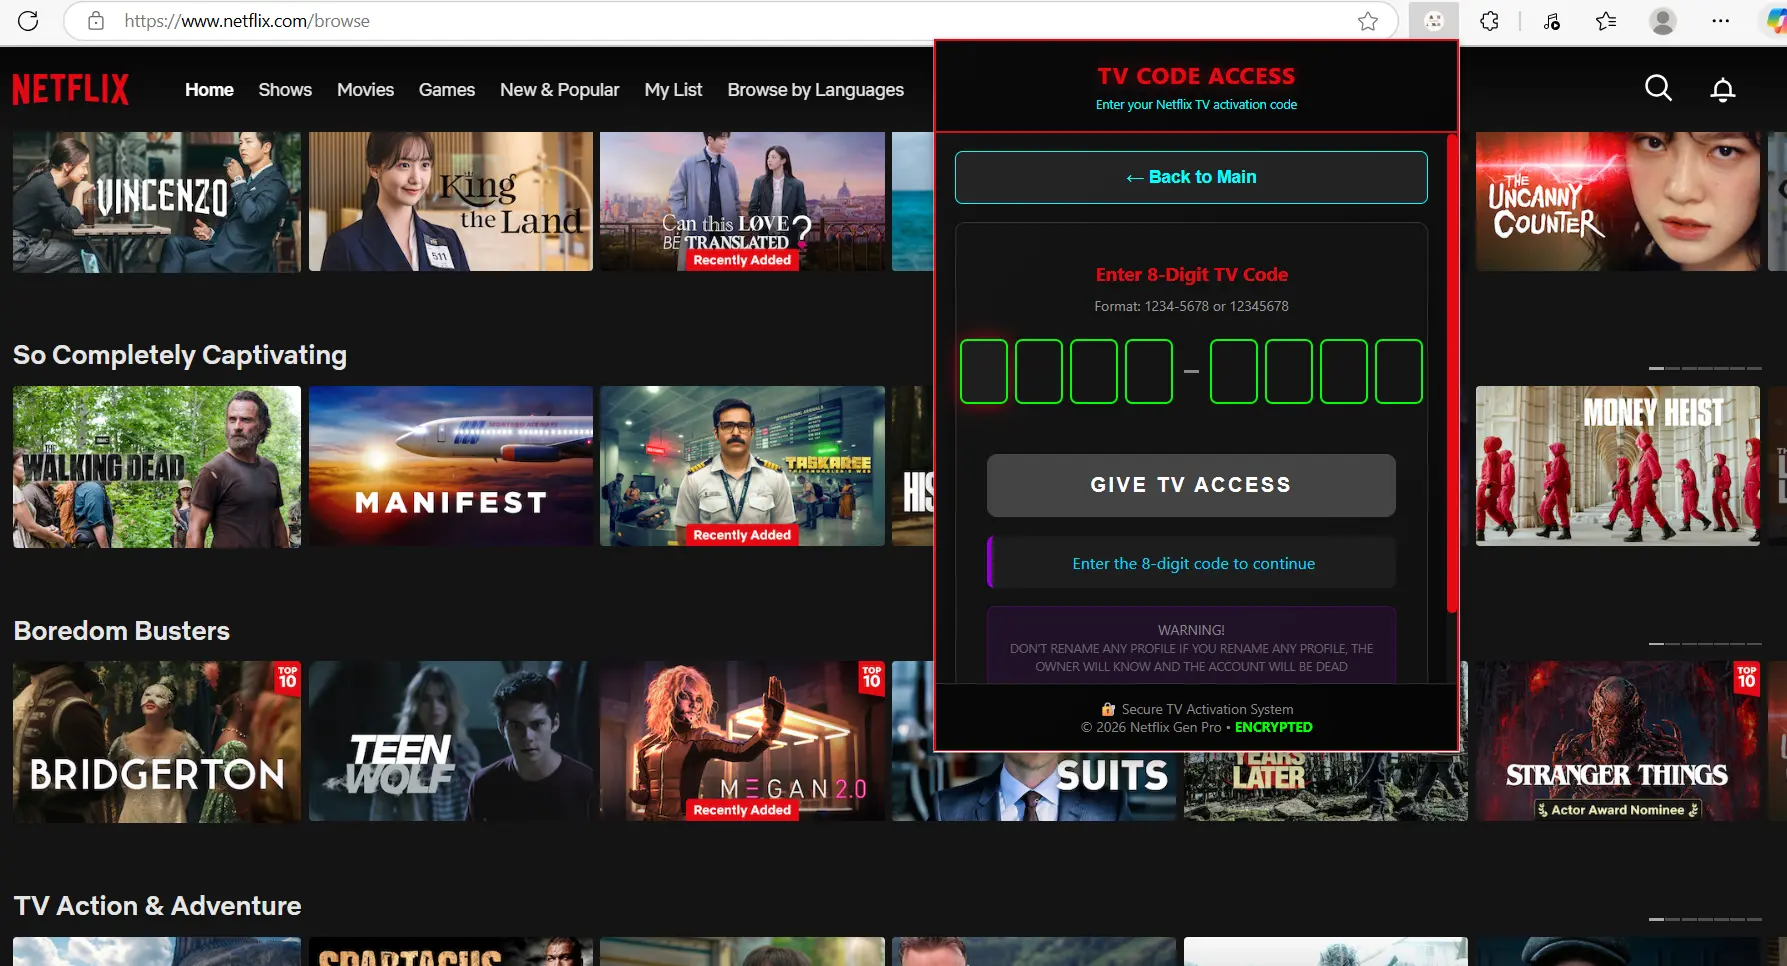
Task: Click the 'Boredom Busters' row heading
Action: tap(122, 631)
